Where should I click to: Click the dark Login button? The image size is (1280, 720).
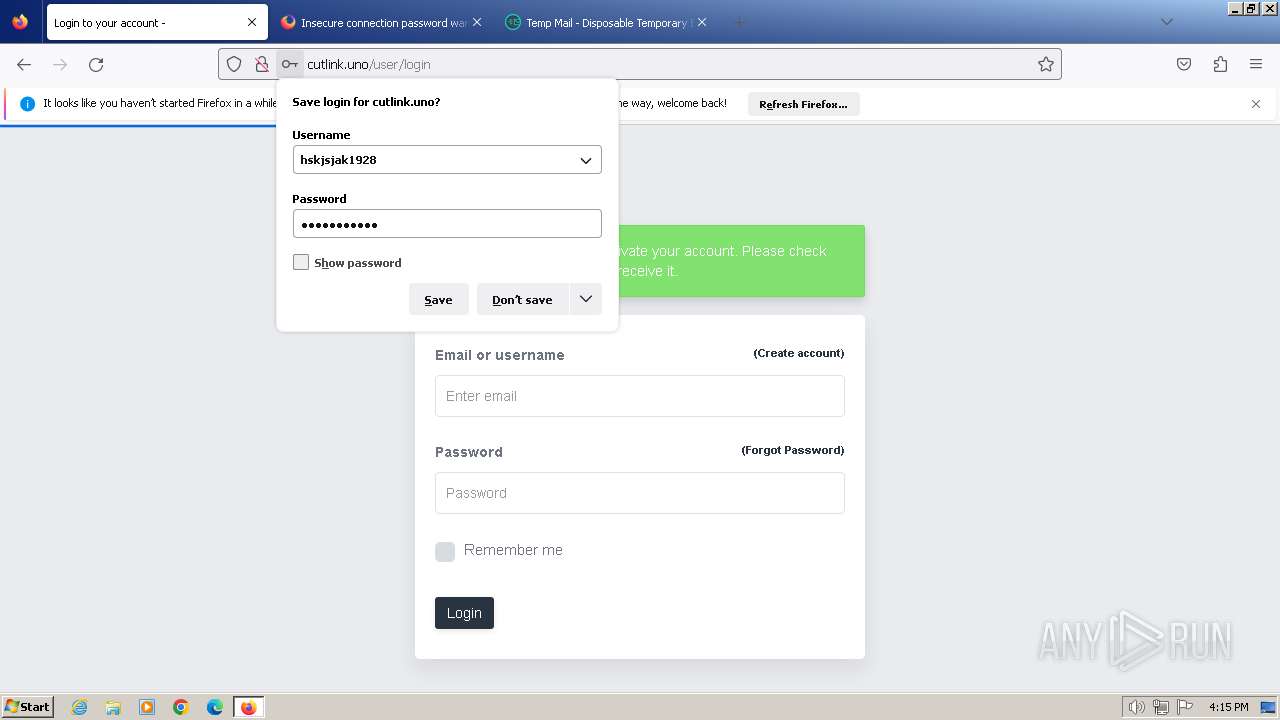(464, 613)
